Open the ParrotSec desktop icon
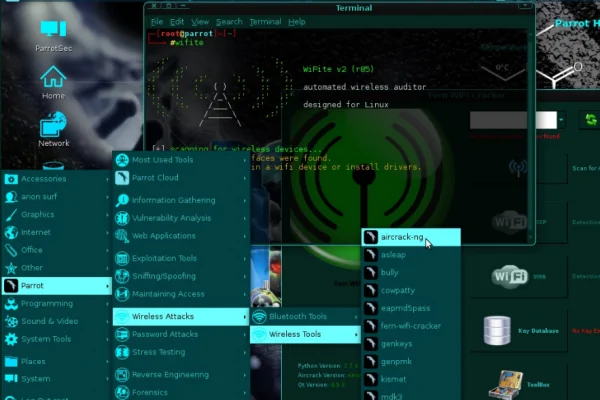This screenshot has width=600, height=400. tap(53, 31)
